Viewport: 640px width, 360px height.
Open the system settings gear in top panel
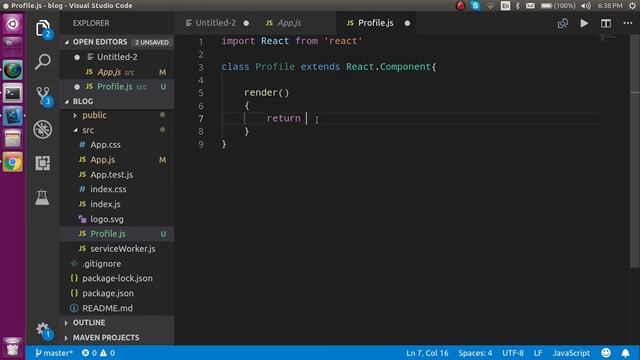tap(632, 6)
